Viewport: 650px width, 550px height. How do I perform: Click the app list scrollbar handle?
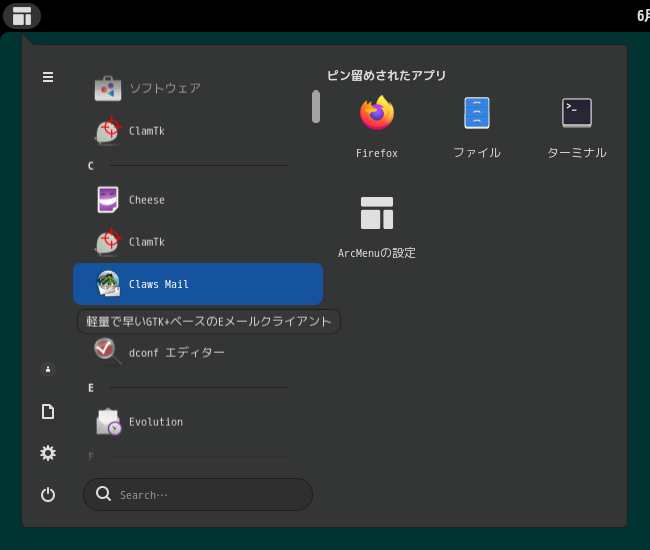[316, 107]
